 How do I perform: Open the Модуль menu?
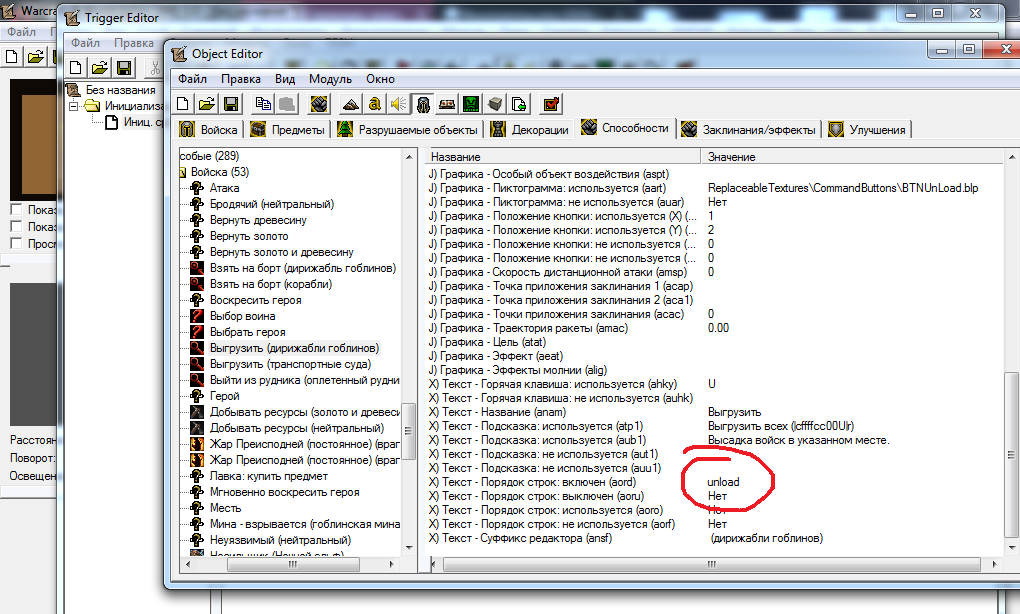coord(330,79)
